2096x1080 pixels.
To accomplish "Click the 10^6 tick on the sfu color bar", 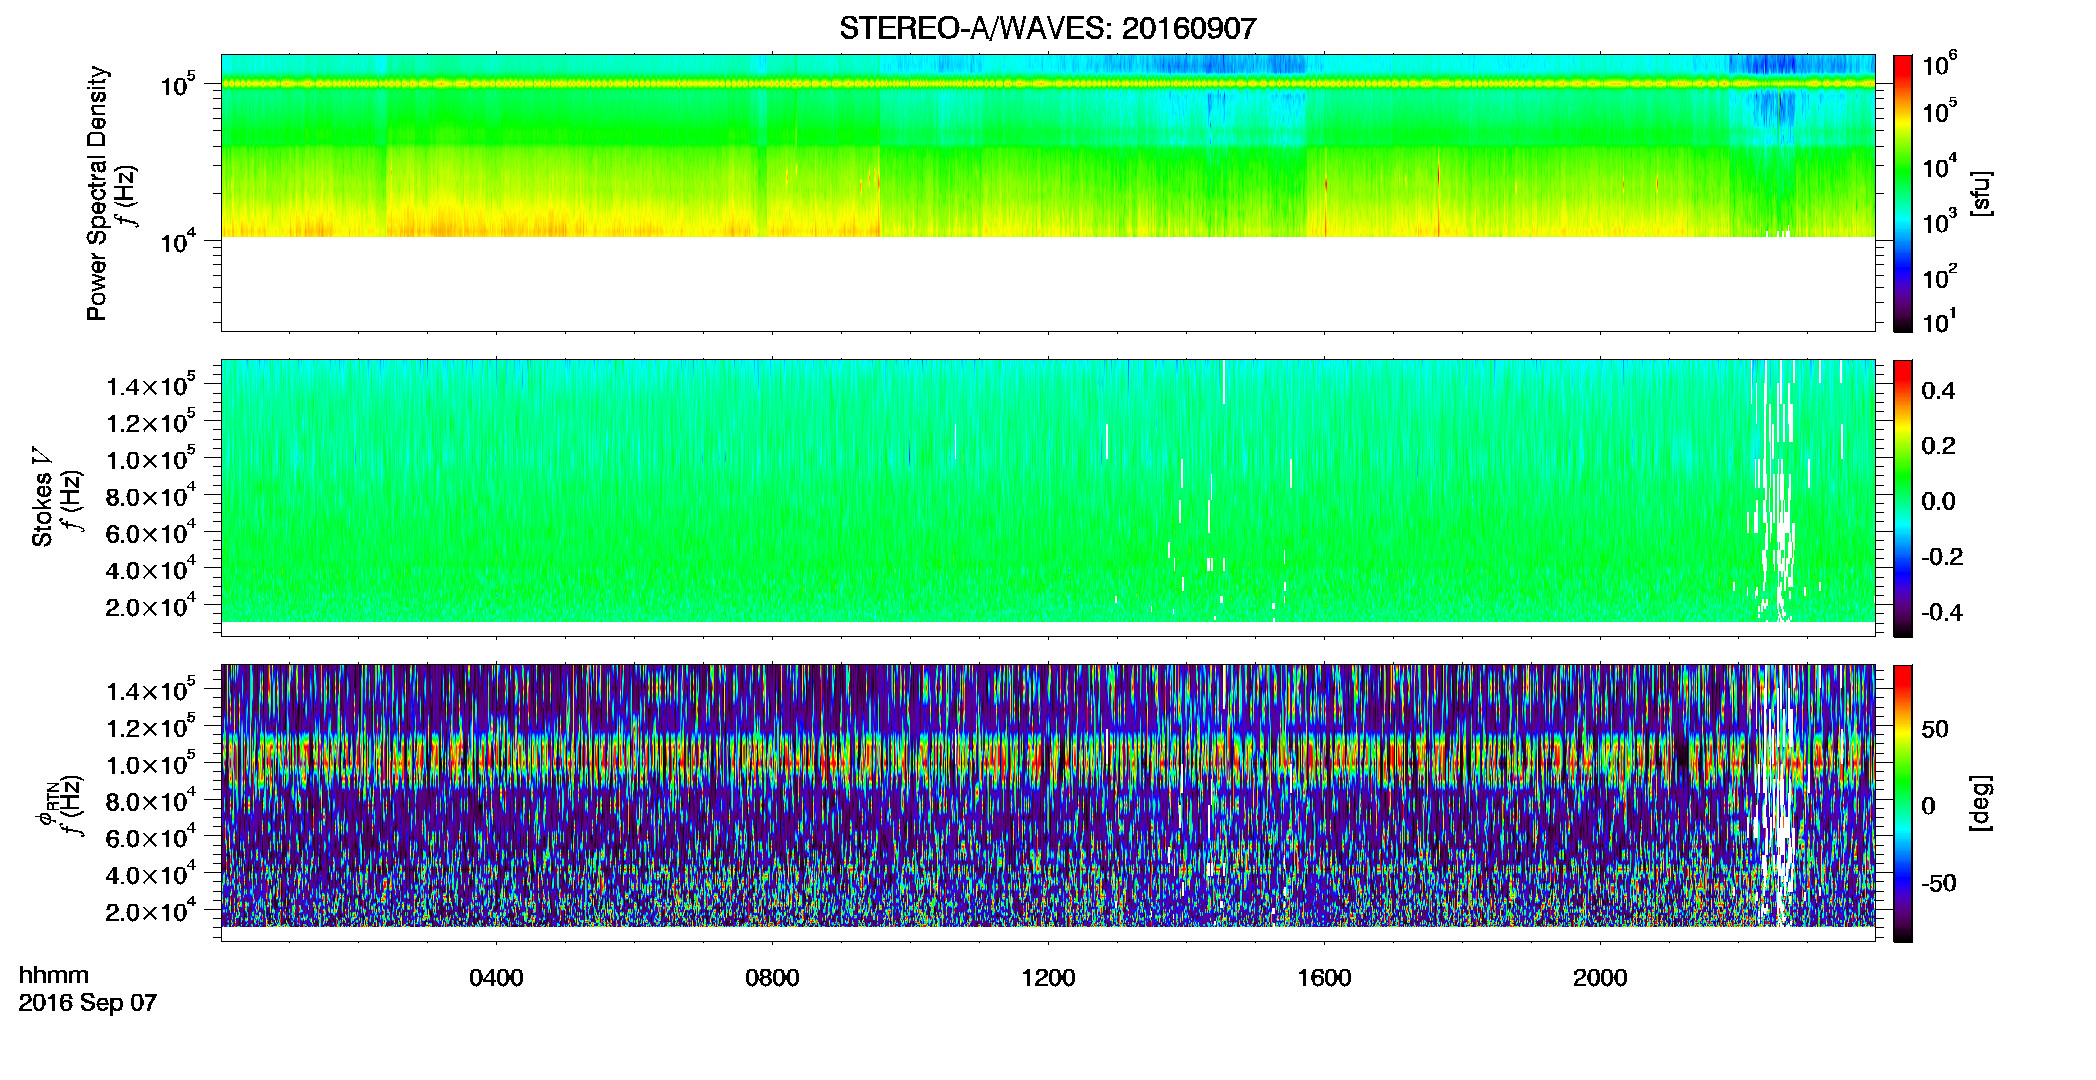I will pos(1940,66).
